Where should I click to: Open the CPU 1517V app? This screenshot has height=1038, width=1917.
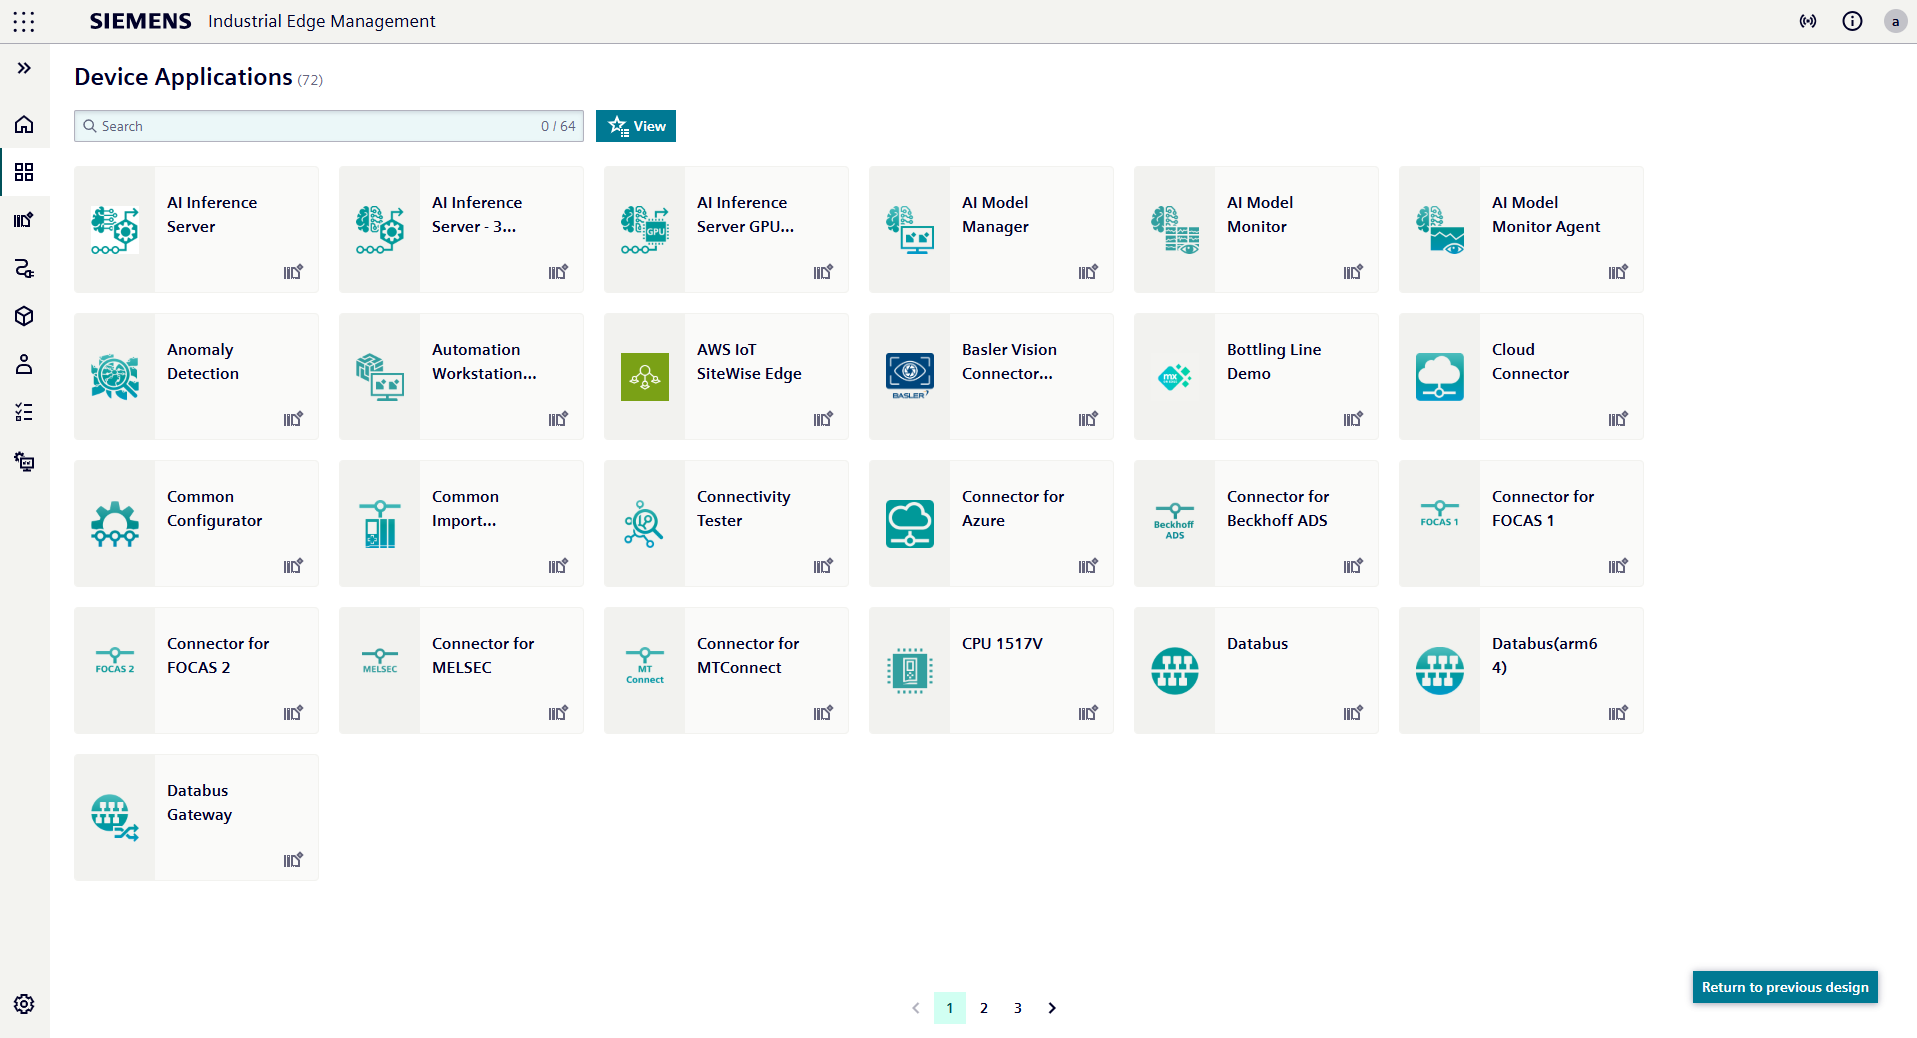tap(991, 670)
